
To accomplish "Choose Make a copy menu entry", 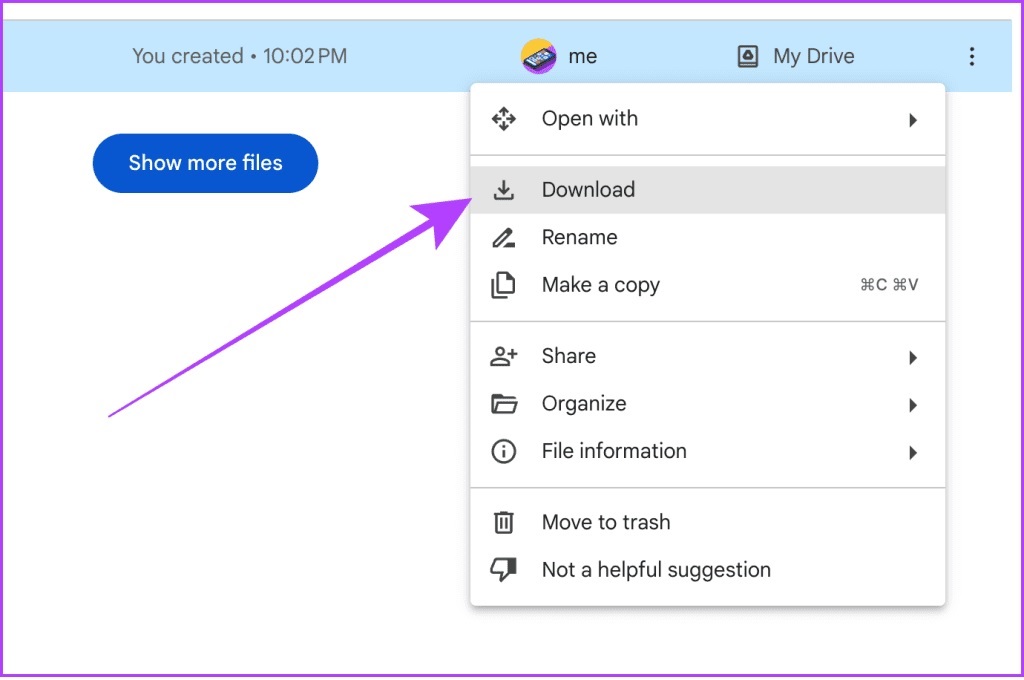I will point(708,285).
